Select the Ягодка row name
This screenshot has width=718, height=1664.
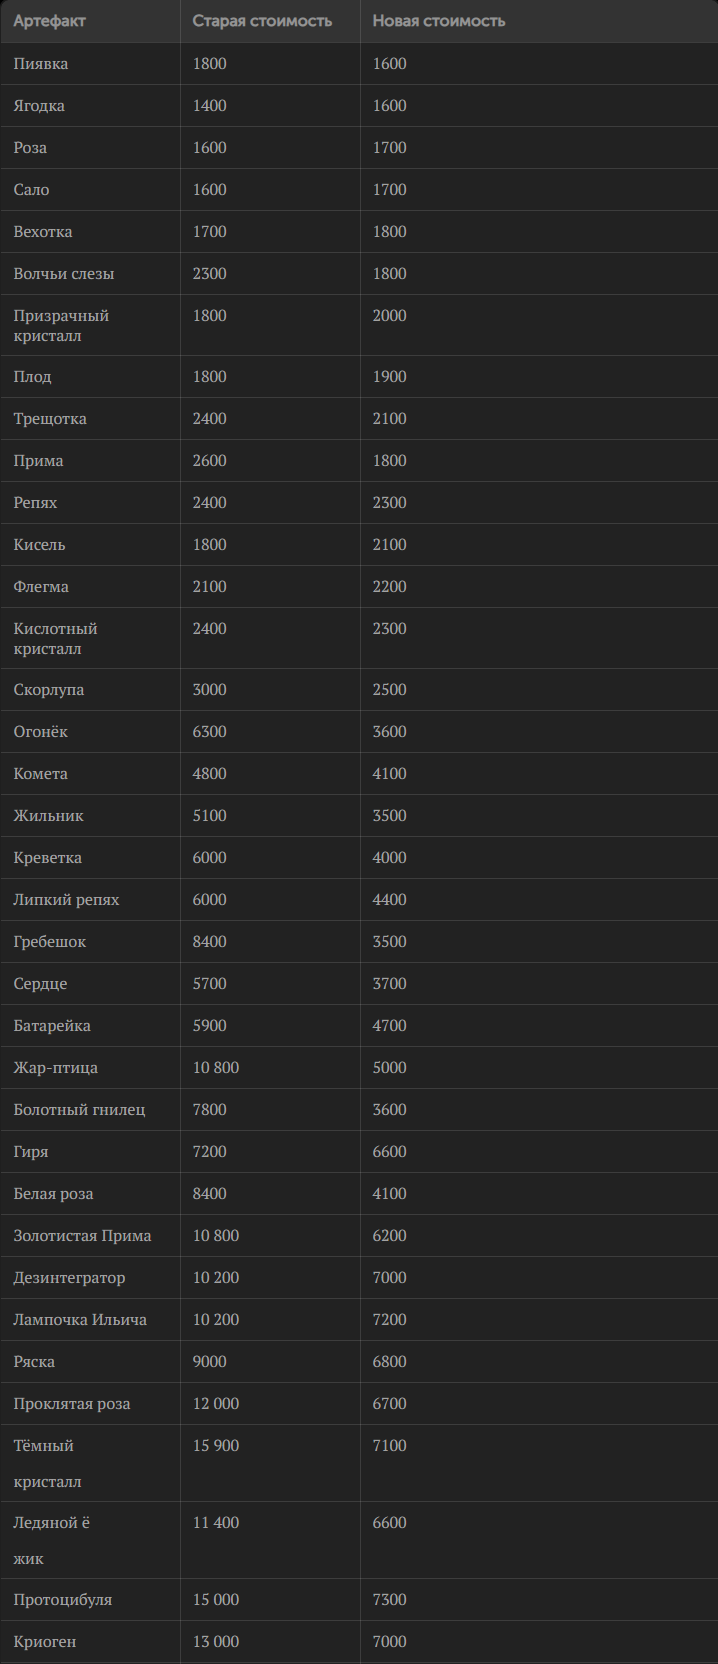coord(39,106)
